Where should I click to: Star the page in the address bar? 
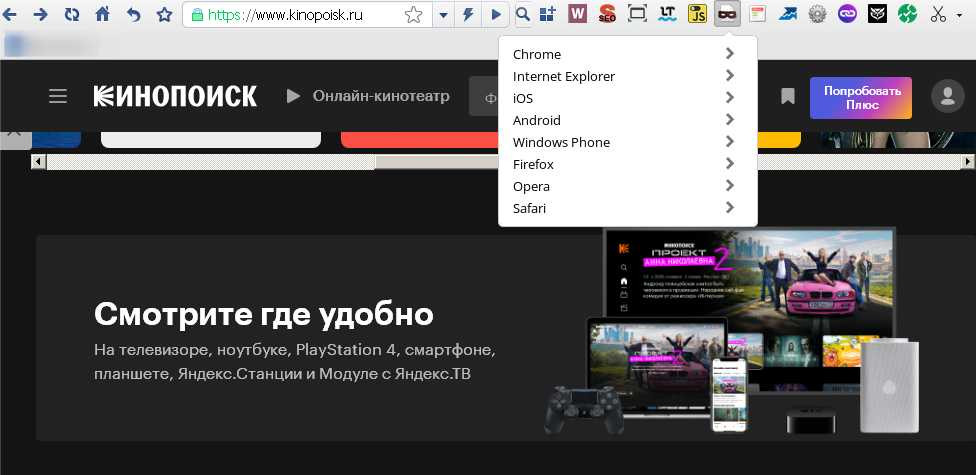tap(413, 15)
